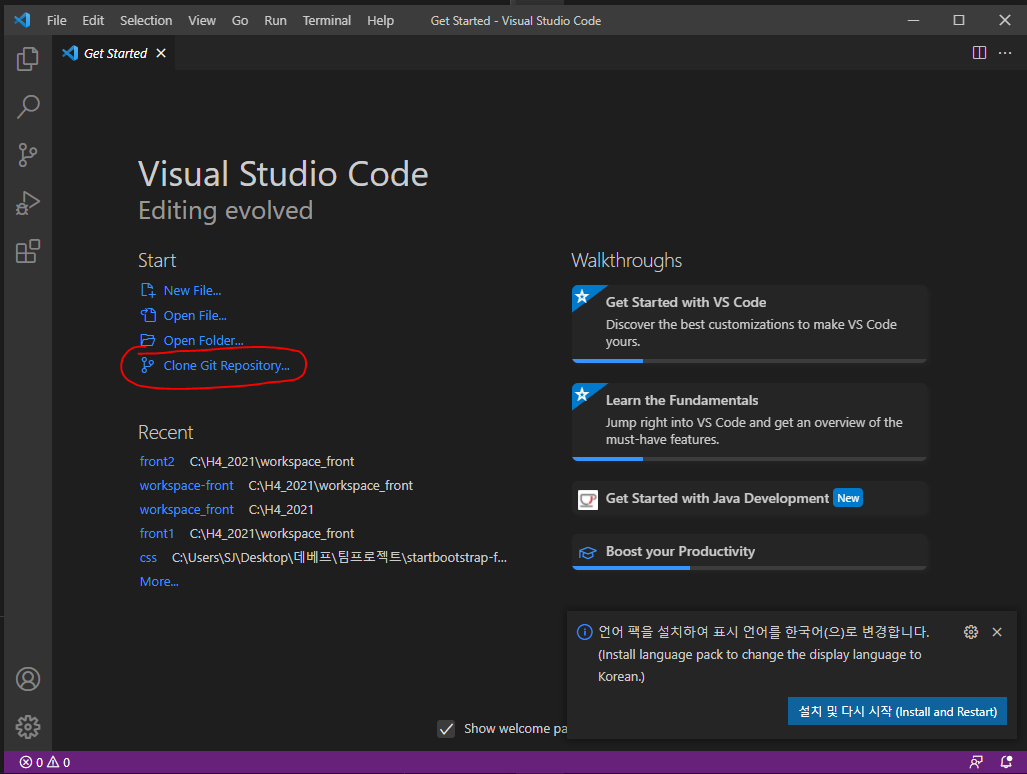Open Get Started with VS Code walkthrough
The width and height of the screenshot is (1027, 774).
point(749,323)
